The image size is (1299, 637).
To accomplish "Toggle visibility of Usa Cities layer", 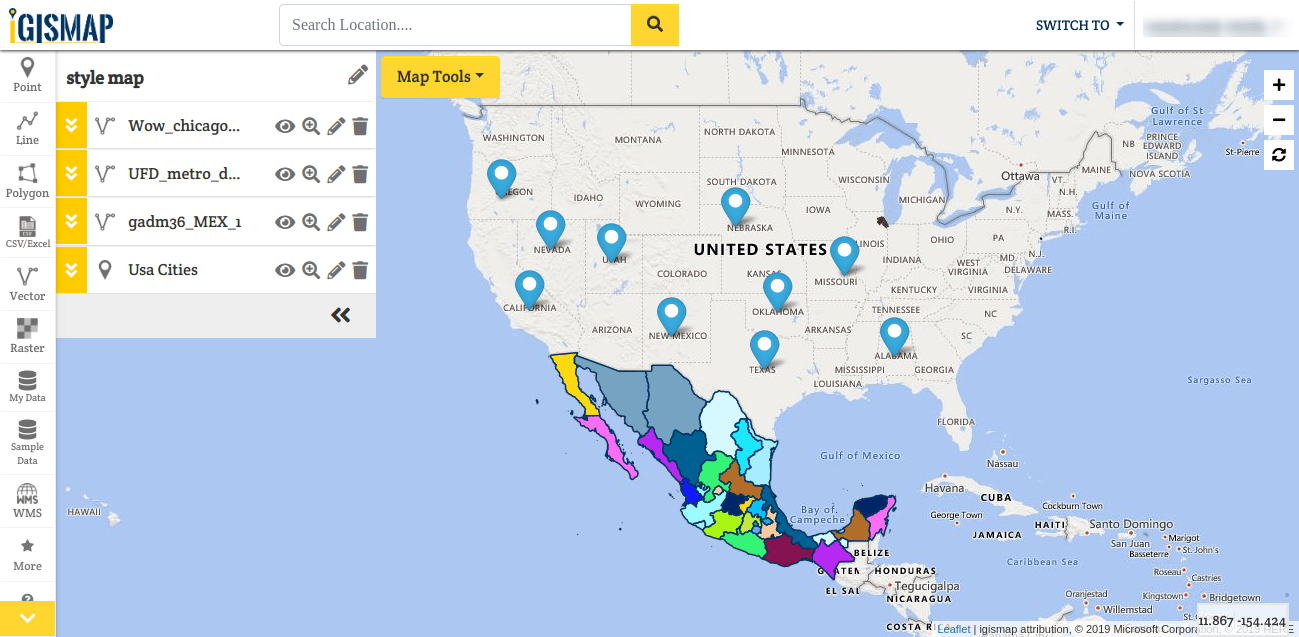I will point(285,270).
